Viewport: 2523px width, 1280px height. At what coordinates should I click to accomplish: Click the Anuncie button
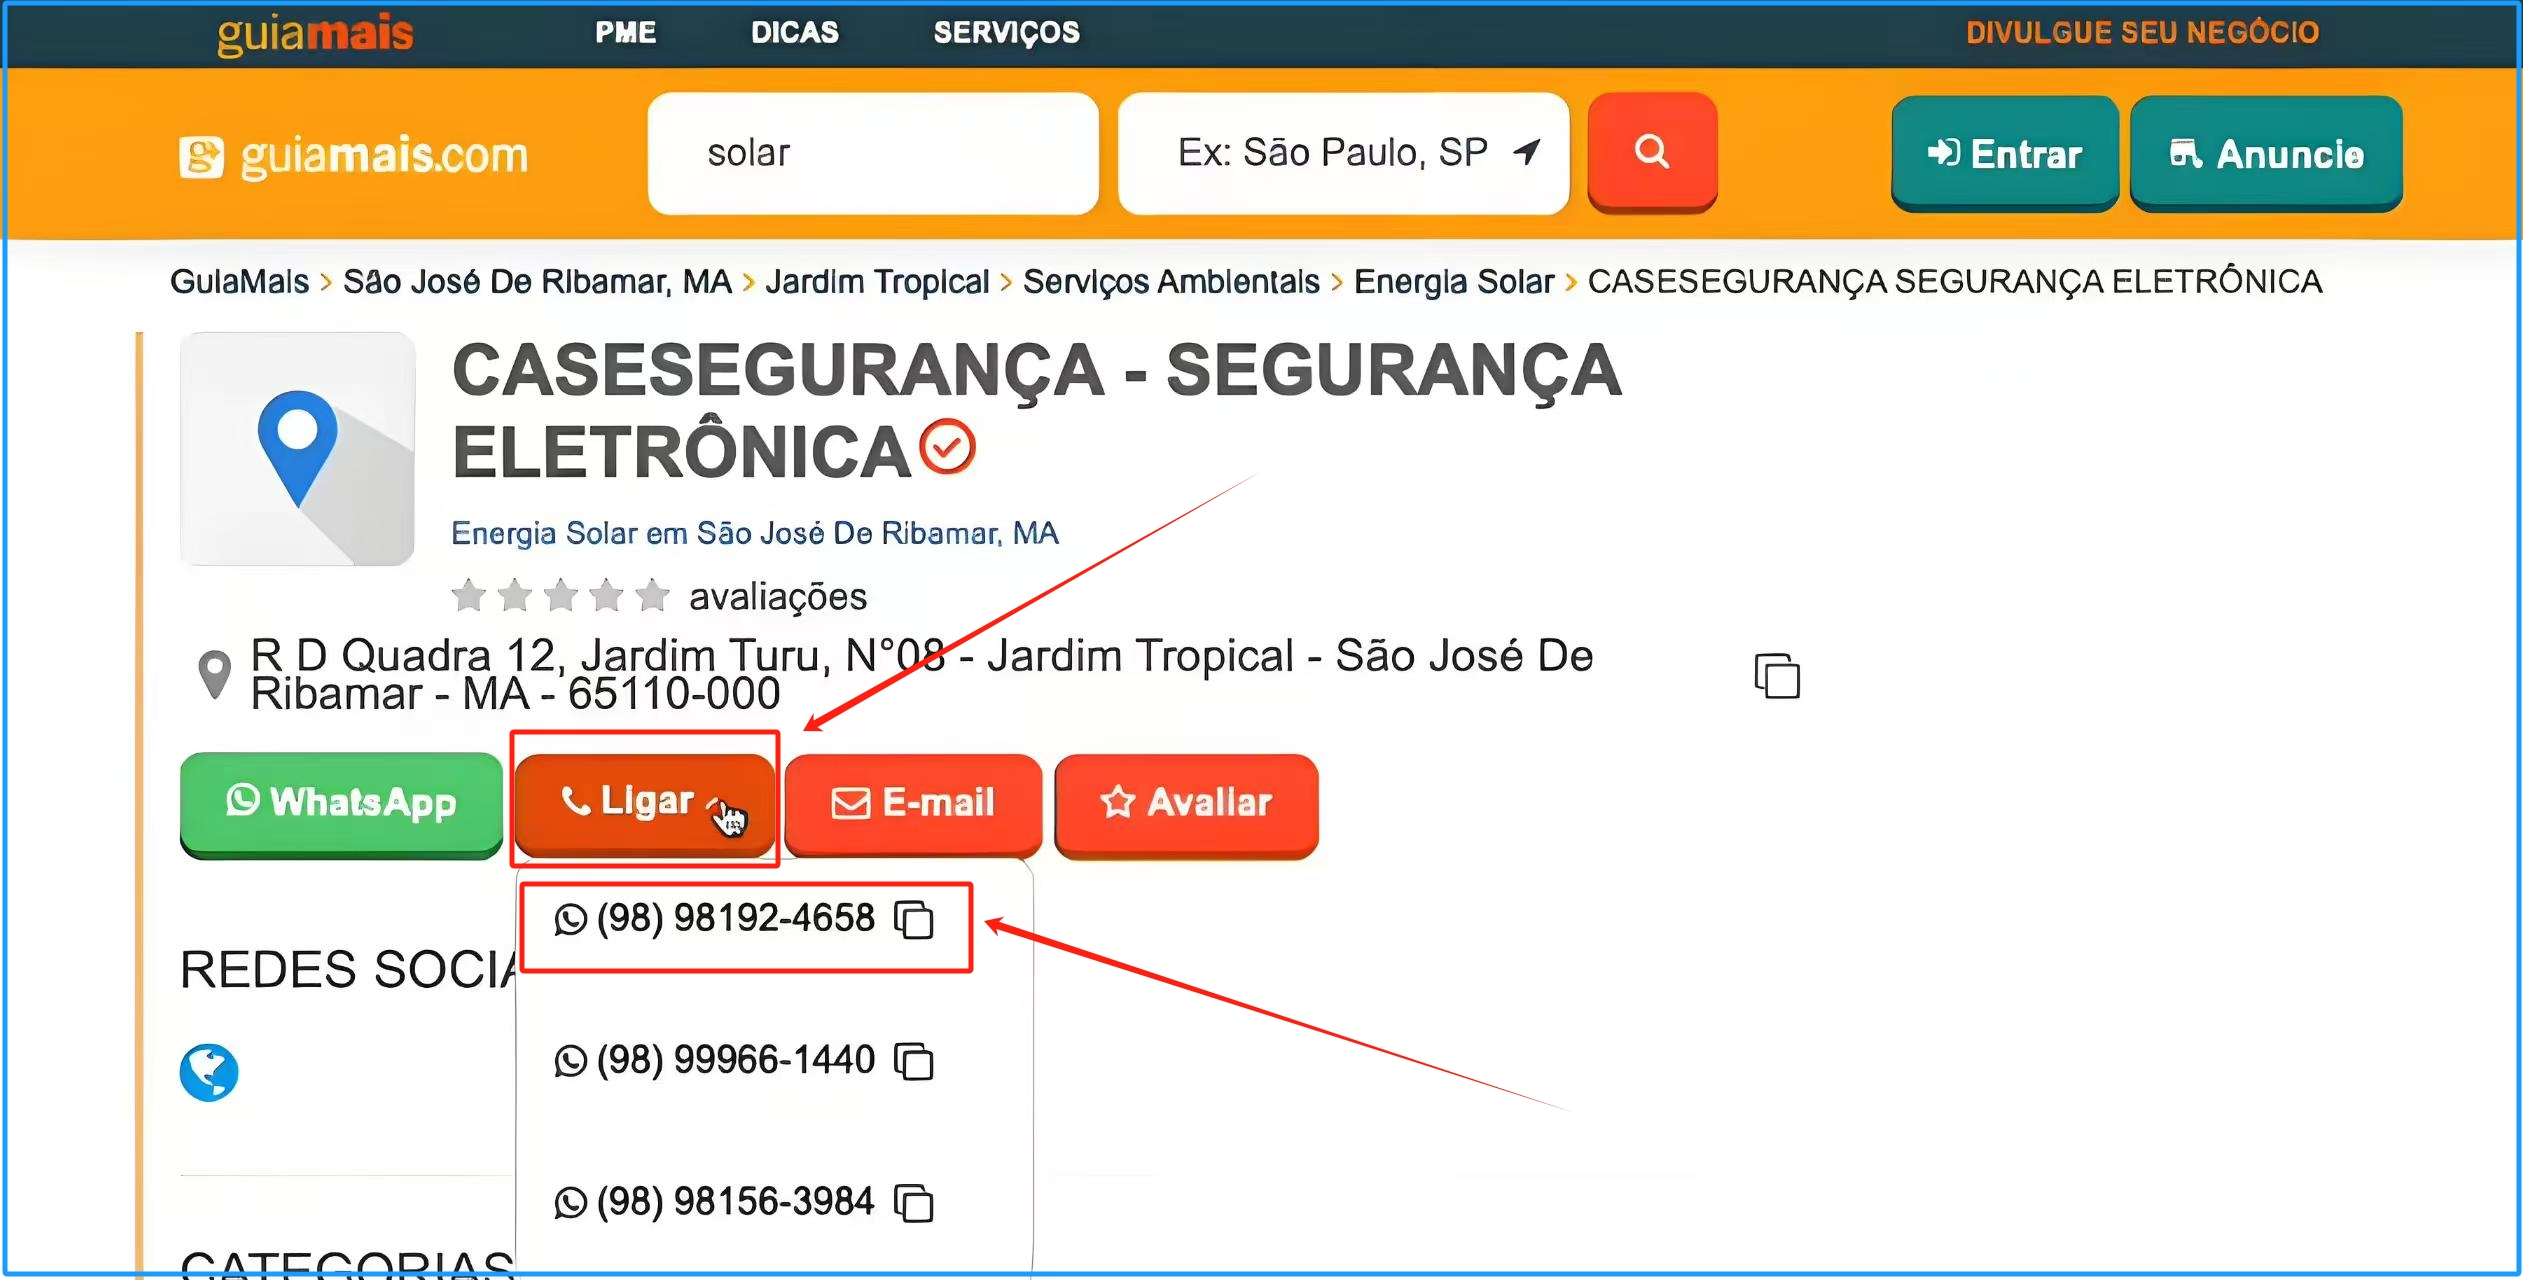[2266, 154]
